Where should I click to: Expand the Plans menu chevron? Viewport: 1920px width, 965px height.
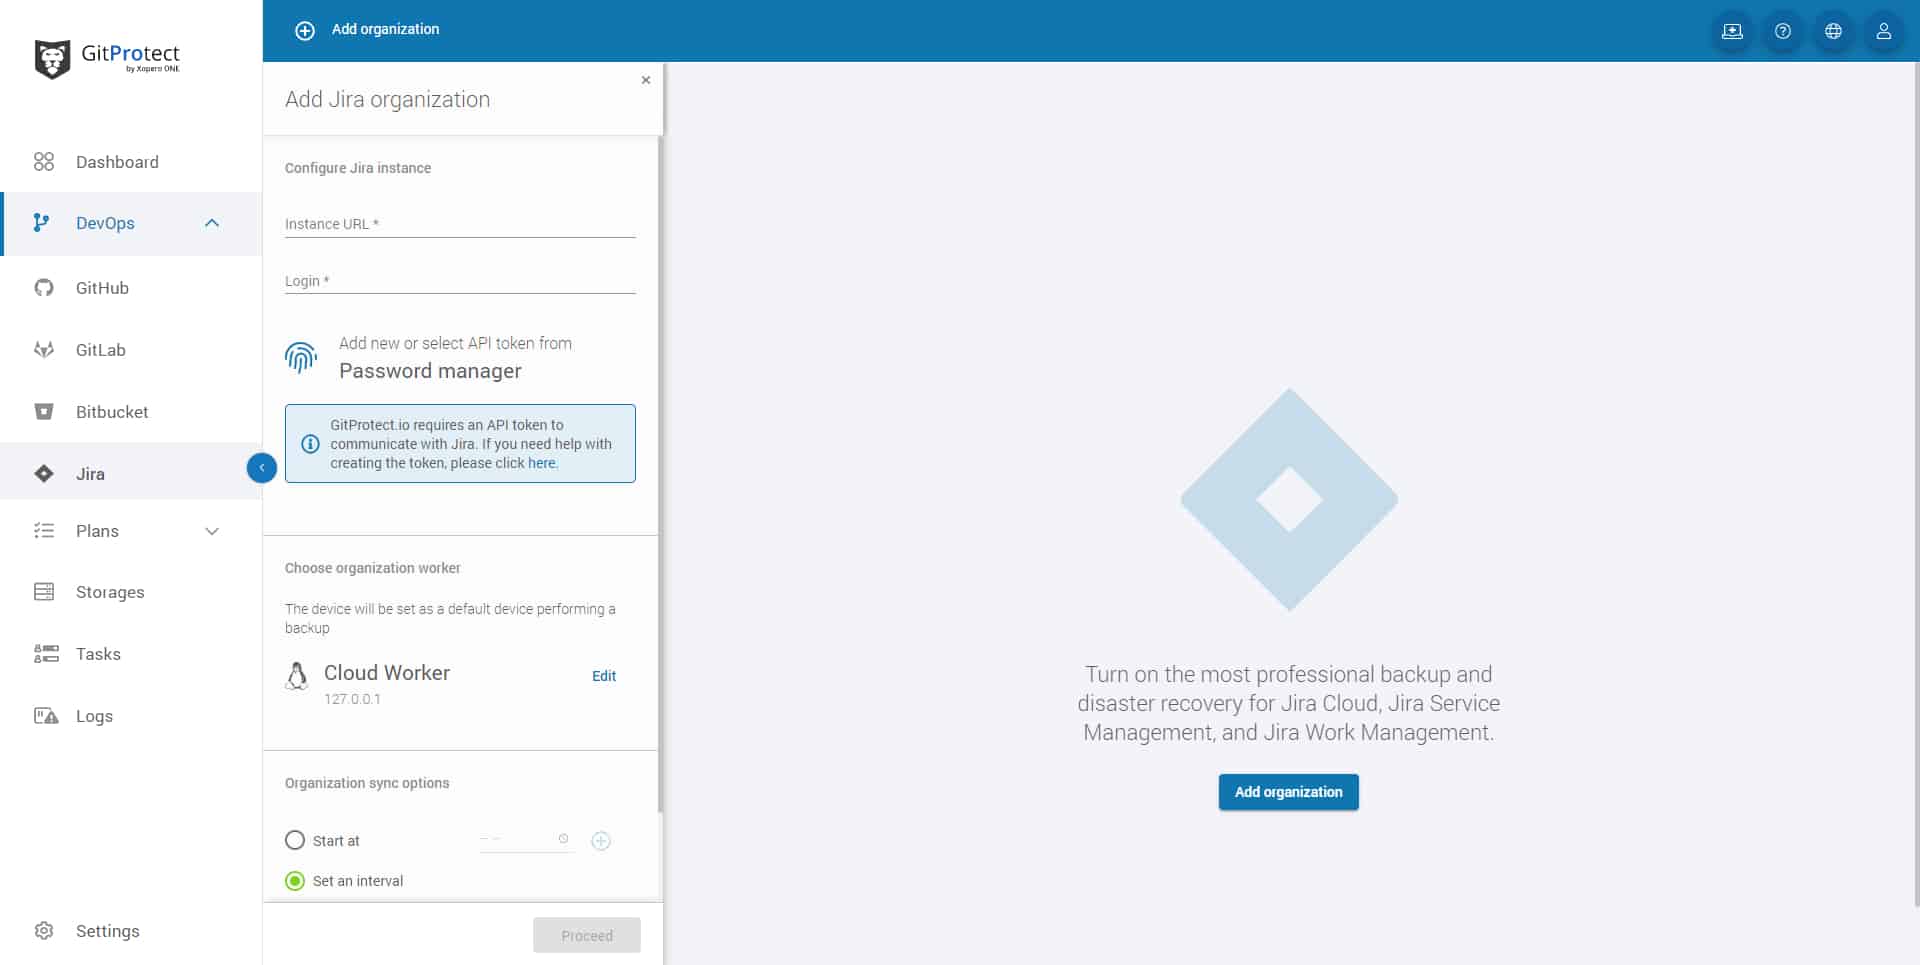coord(212,531)
